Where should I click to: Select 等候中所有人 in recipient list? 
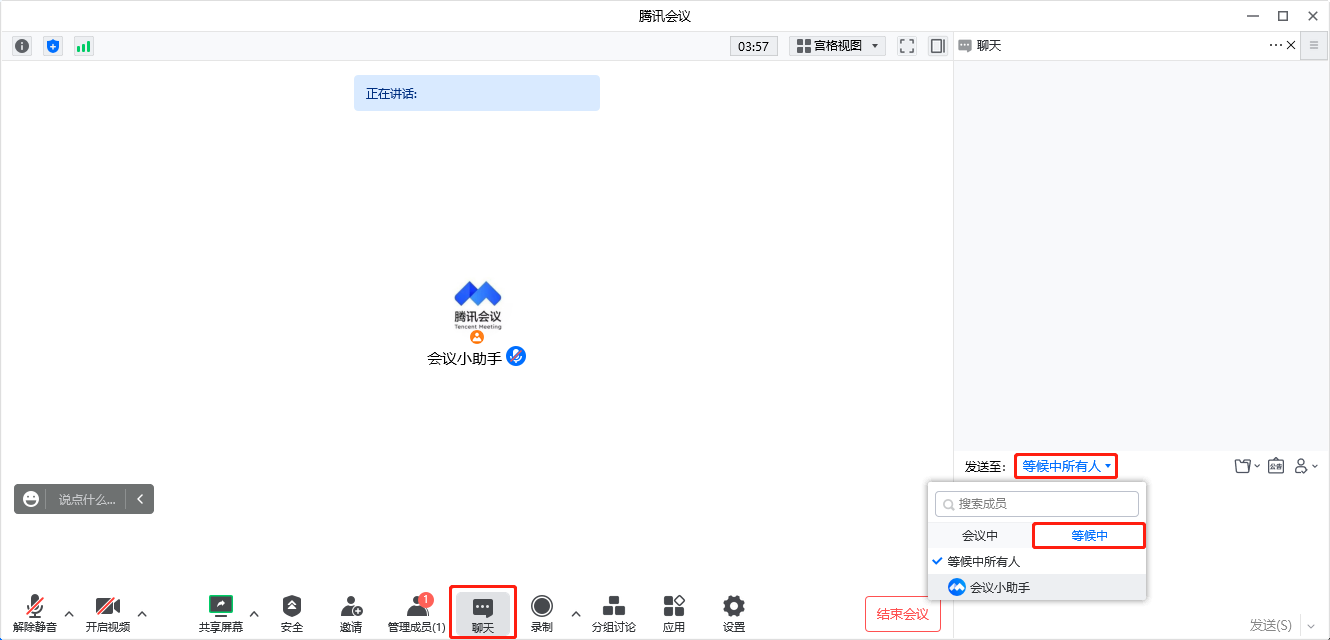[x=1037, y=562]
